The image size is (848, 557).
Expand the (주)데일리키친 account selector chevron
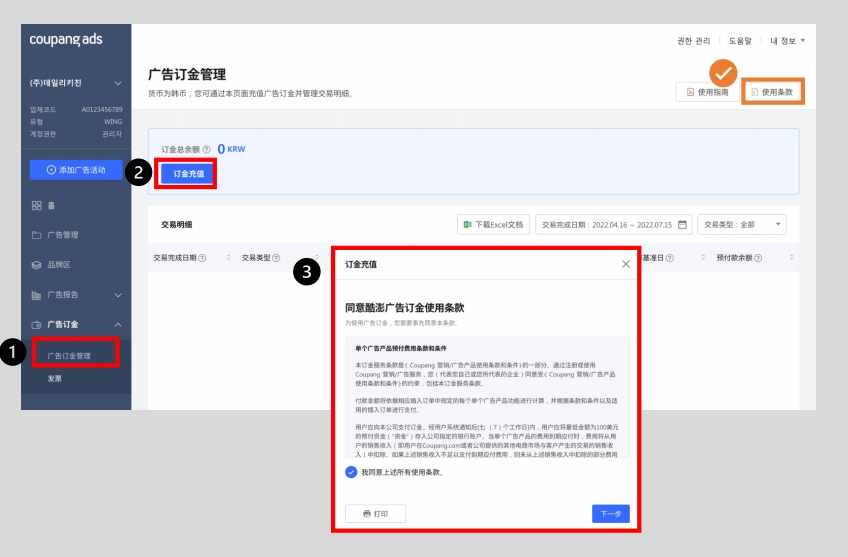118,83
